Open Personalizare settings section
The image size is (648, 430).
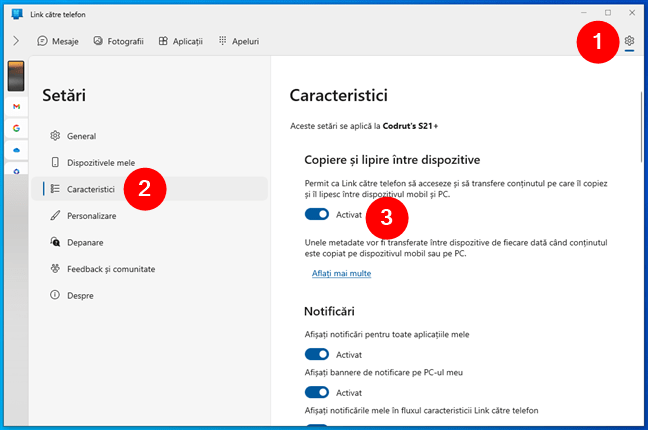pyautogui.click(x=150, y=216)
